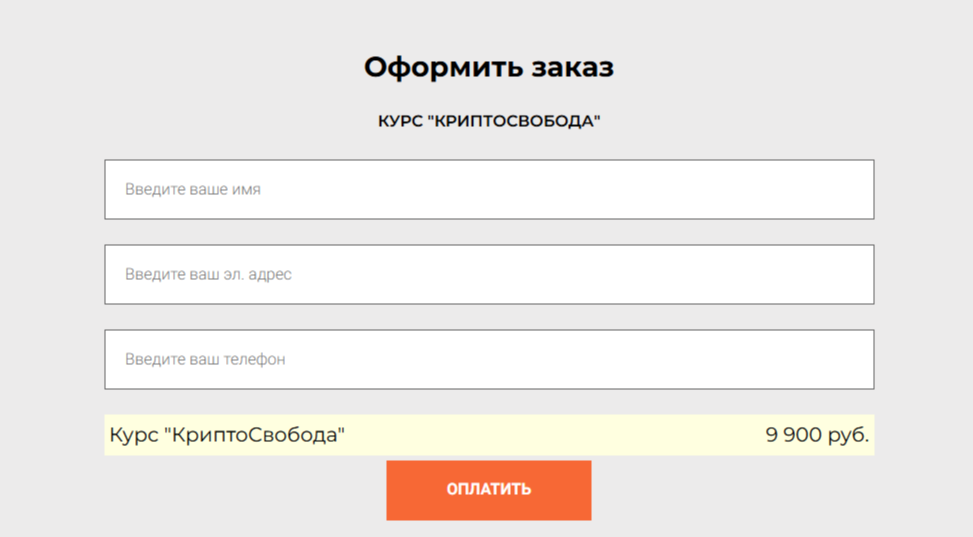This screenshot has width=973, height=537.
Task: Click the word 'КРИПТОСВОБОДА' in the subtitle
Action: [512, 121]
